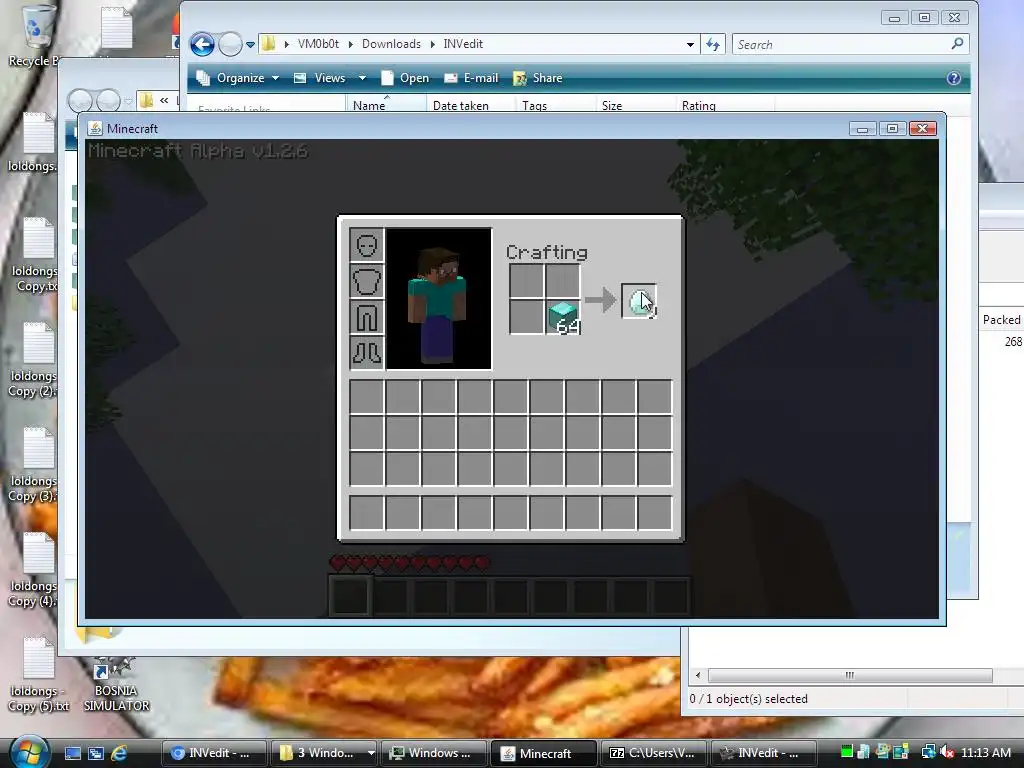Click the top-right crafting grid slot
The image size is (1024, 768).
(x=563, y=281)
